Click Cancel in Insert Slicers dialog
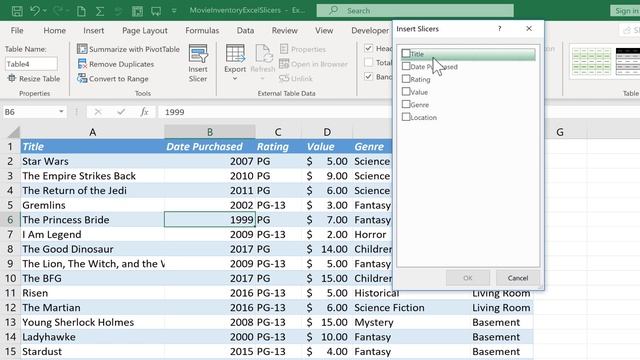 [x=518, y=278]
